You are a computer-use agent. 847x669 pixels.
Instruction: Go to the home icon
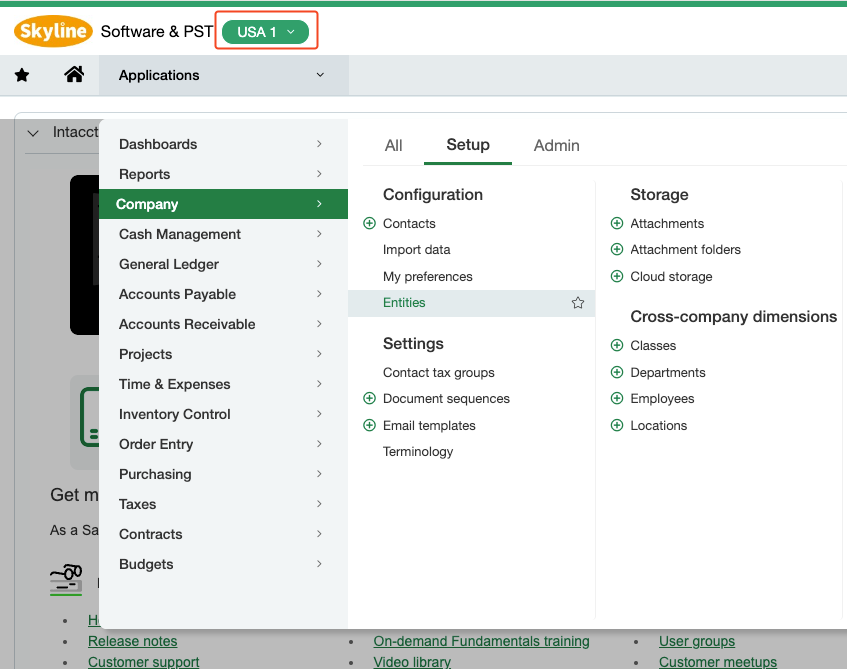tap(73, 75)
